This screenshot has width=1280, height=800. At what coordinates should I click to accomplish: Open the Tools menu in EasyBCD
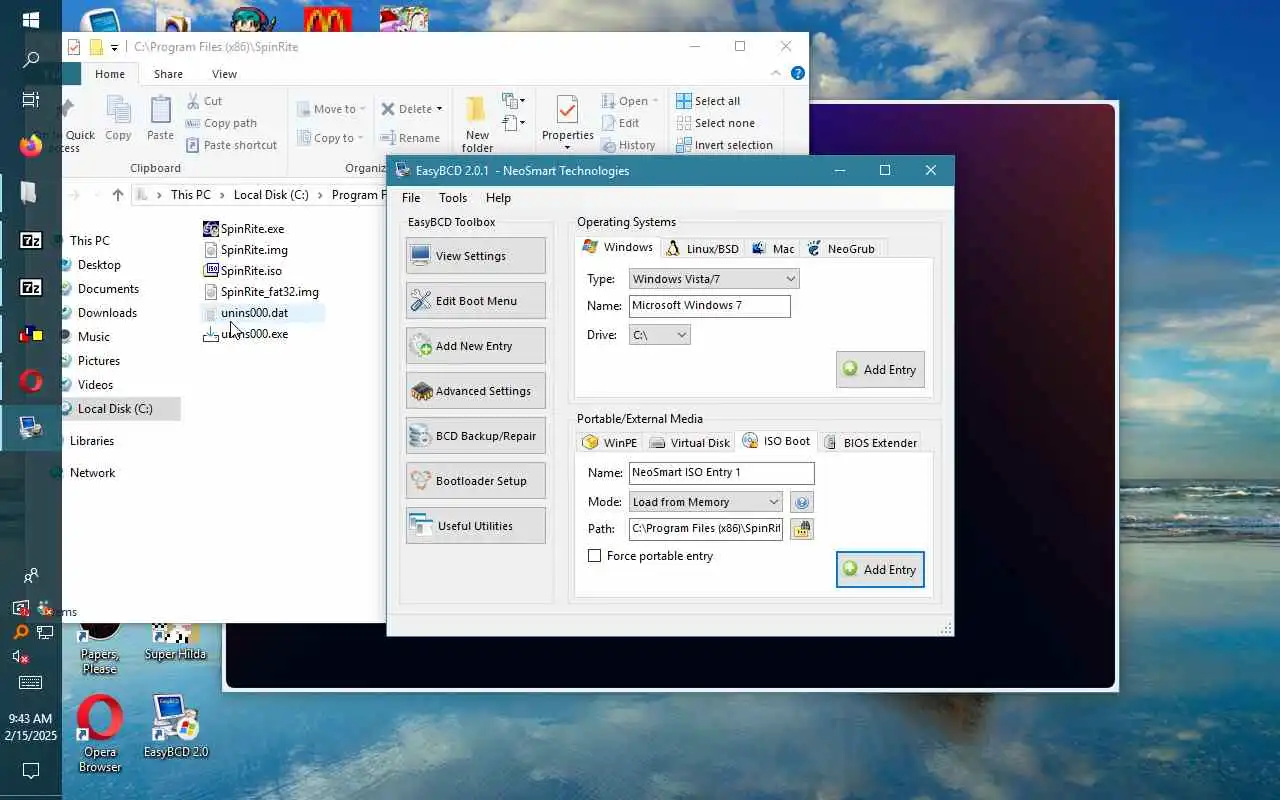[453, 198]
